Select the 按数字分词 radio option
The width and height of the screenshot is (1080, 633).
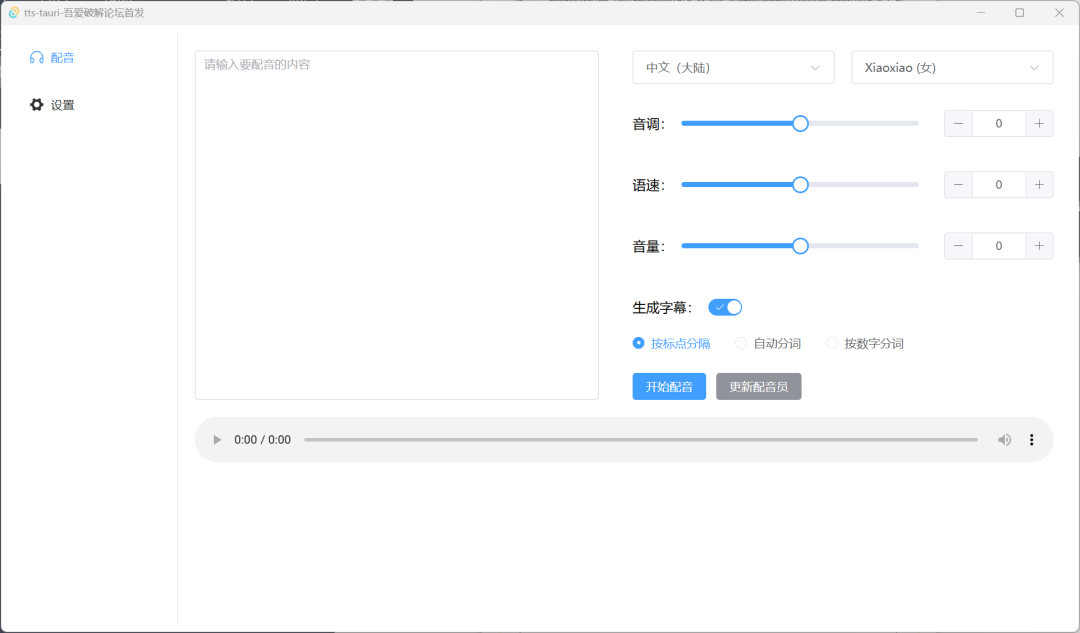point(832,343)
